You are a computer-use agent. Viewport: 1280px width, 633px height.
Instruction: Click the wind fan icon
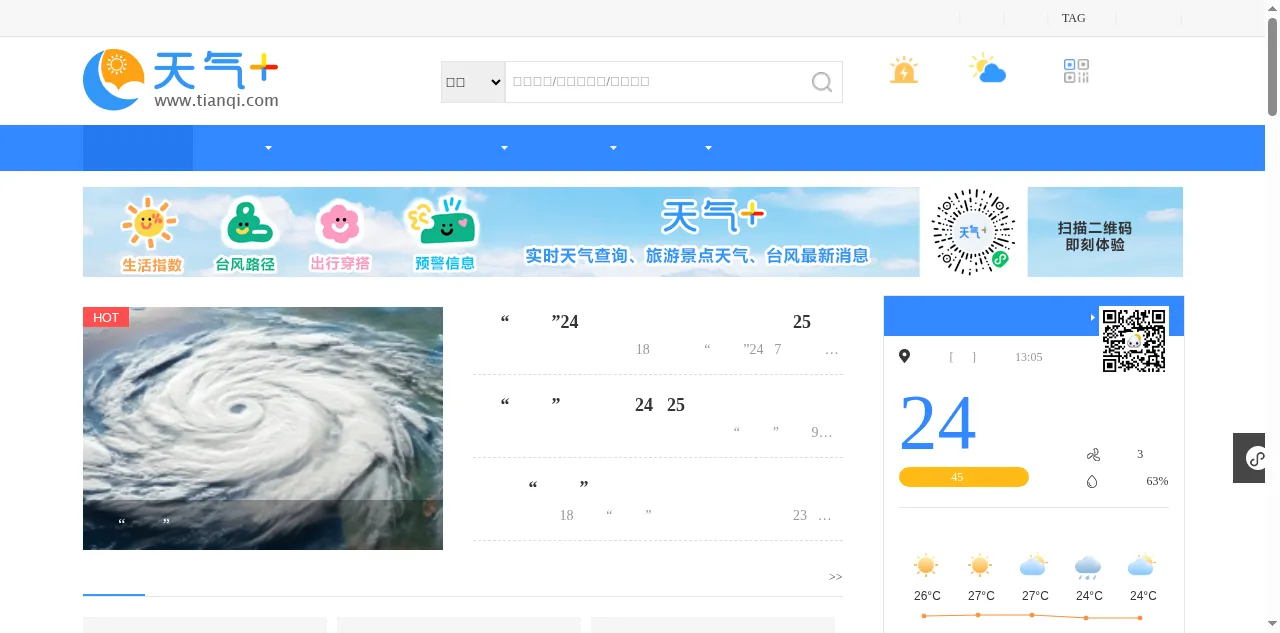pos(1092,455)
